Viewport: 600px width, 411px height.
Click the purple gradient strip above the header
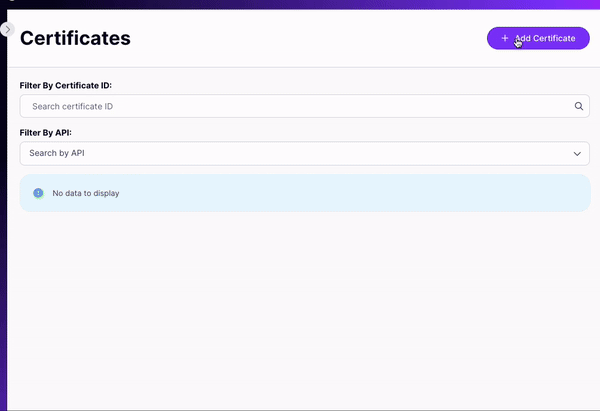pos(300,4)
